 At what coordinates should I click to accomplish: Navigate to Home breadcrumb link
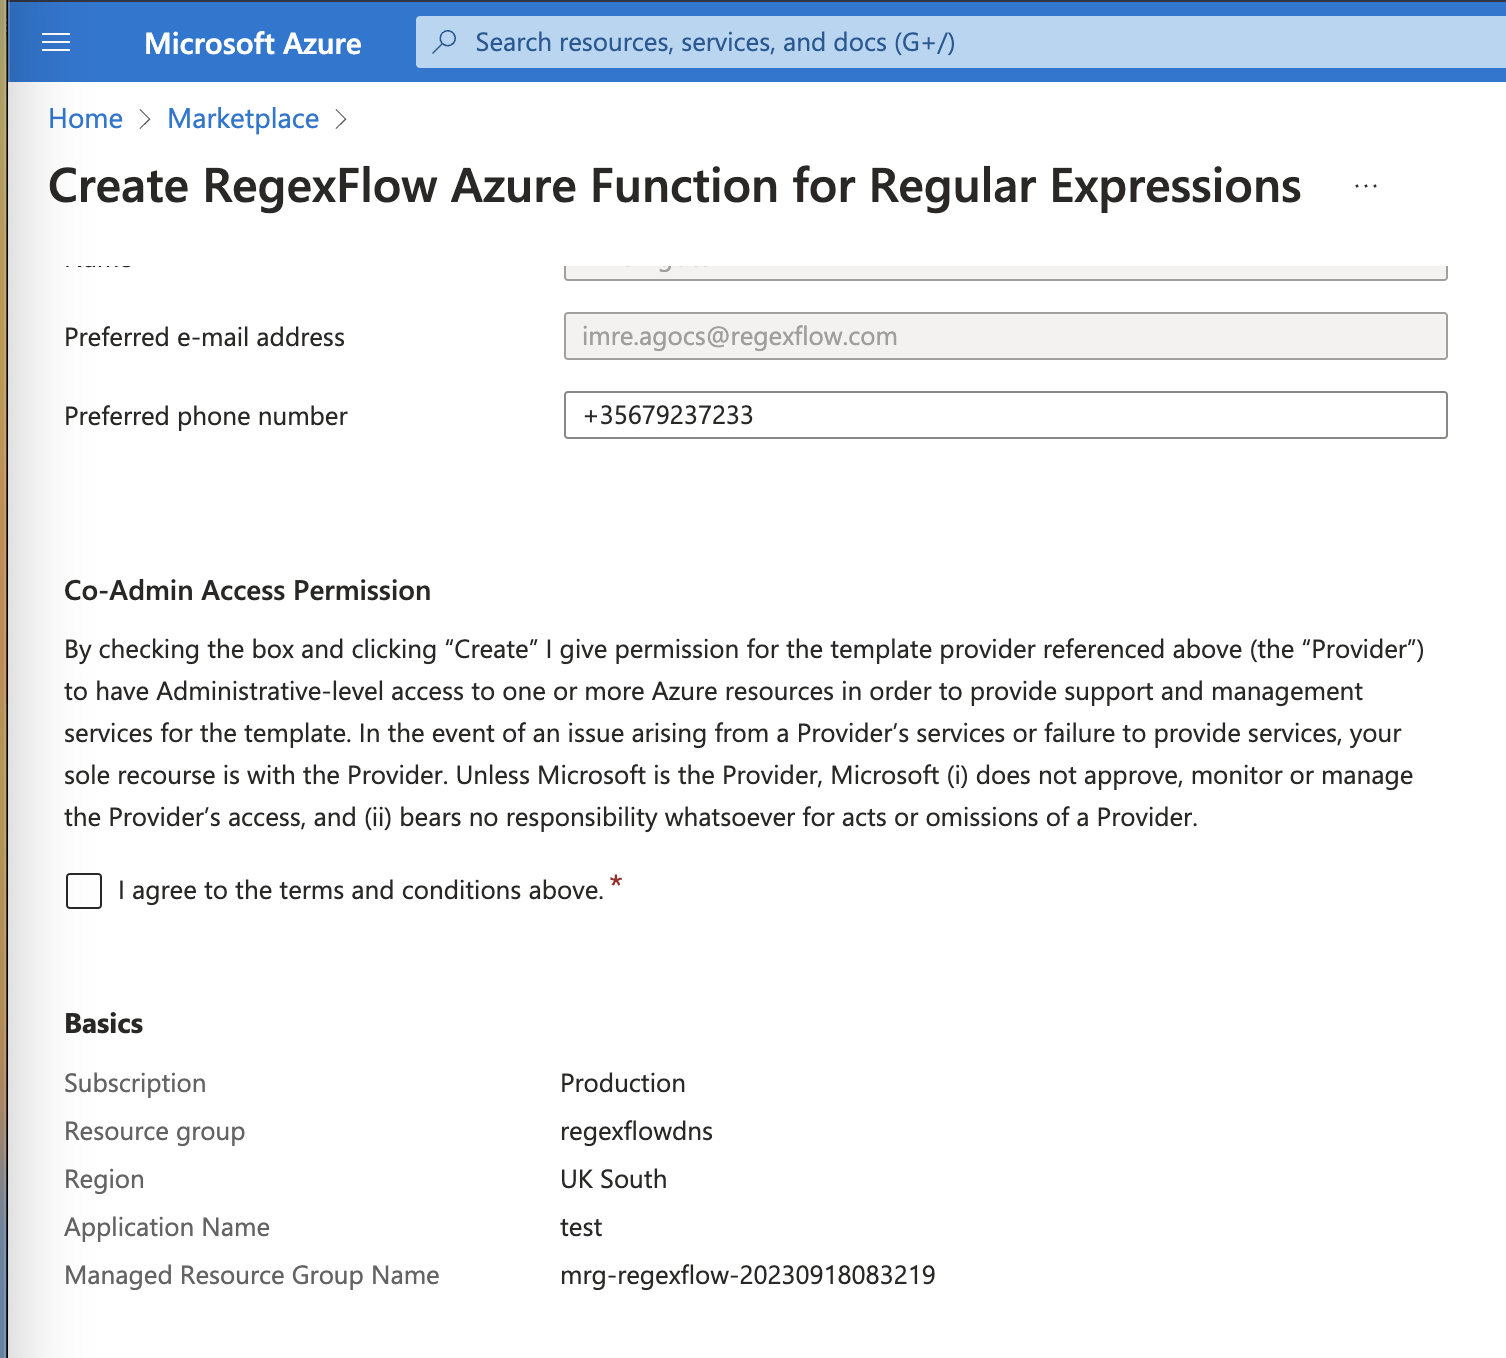[x=85, y=119]
